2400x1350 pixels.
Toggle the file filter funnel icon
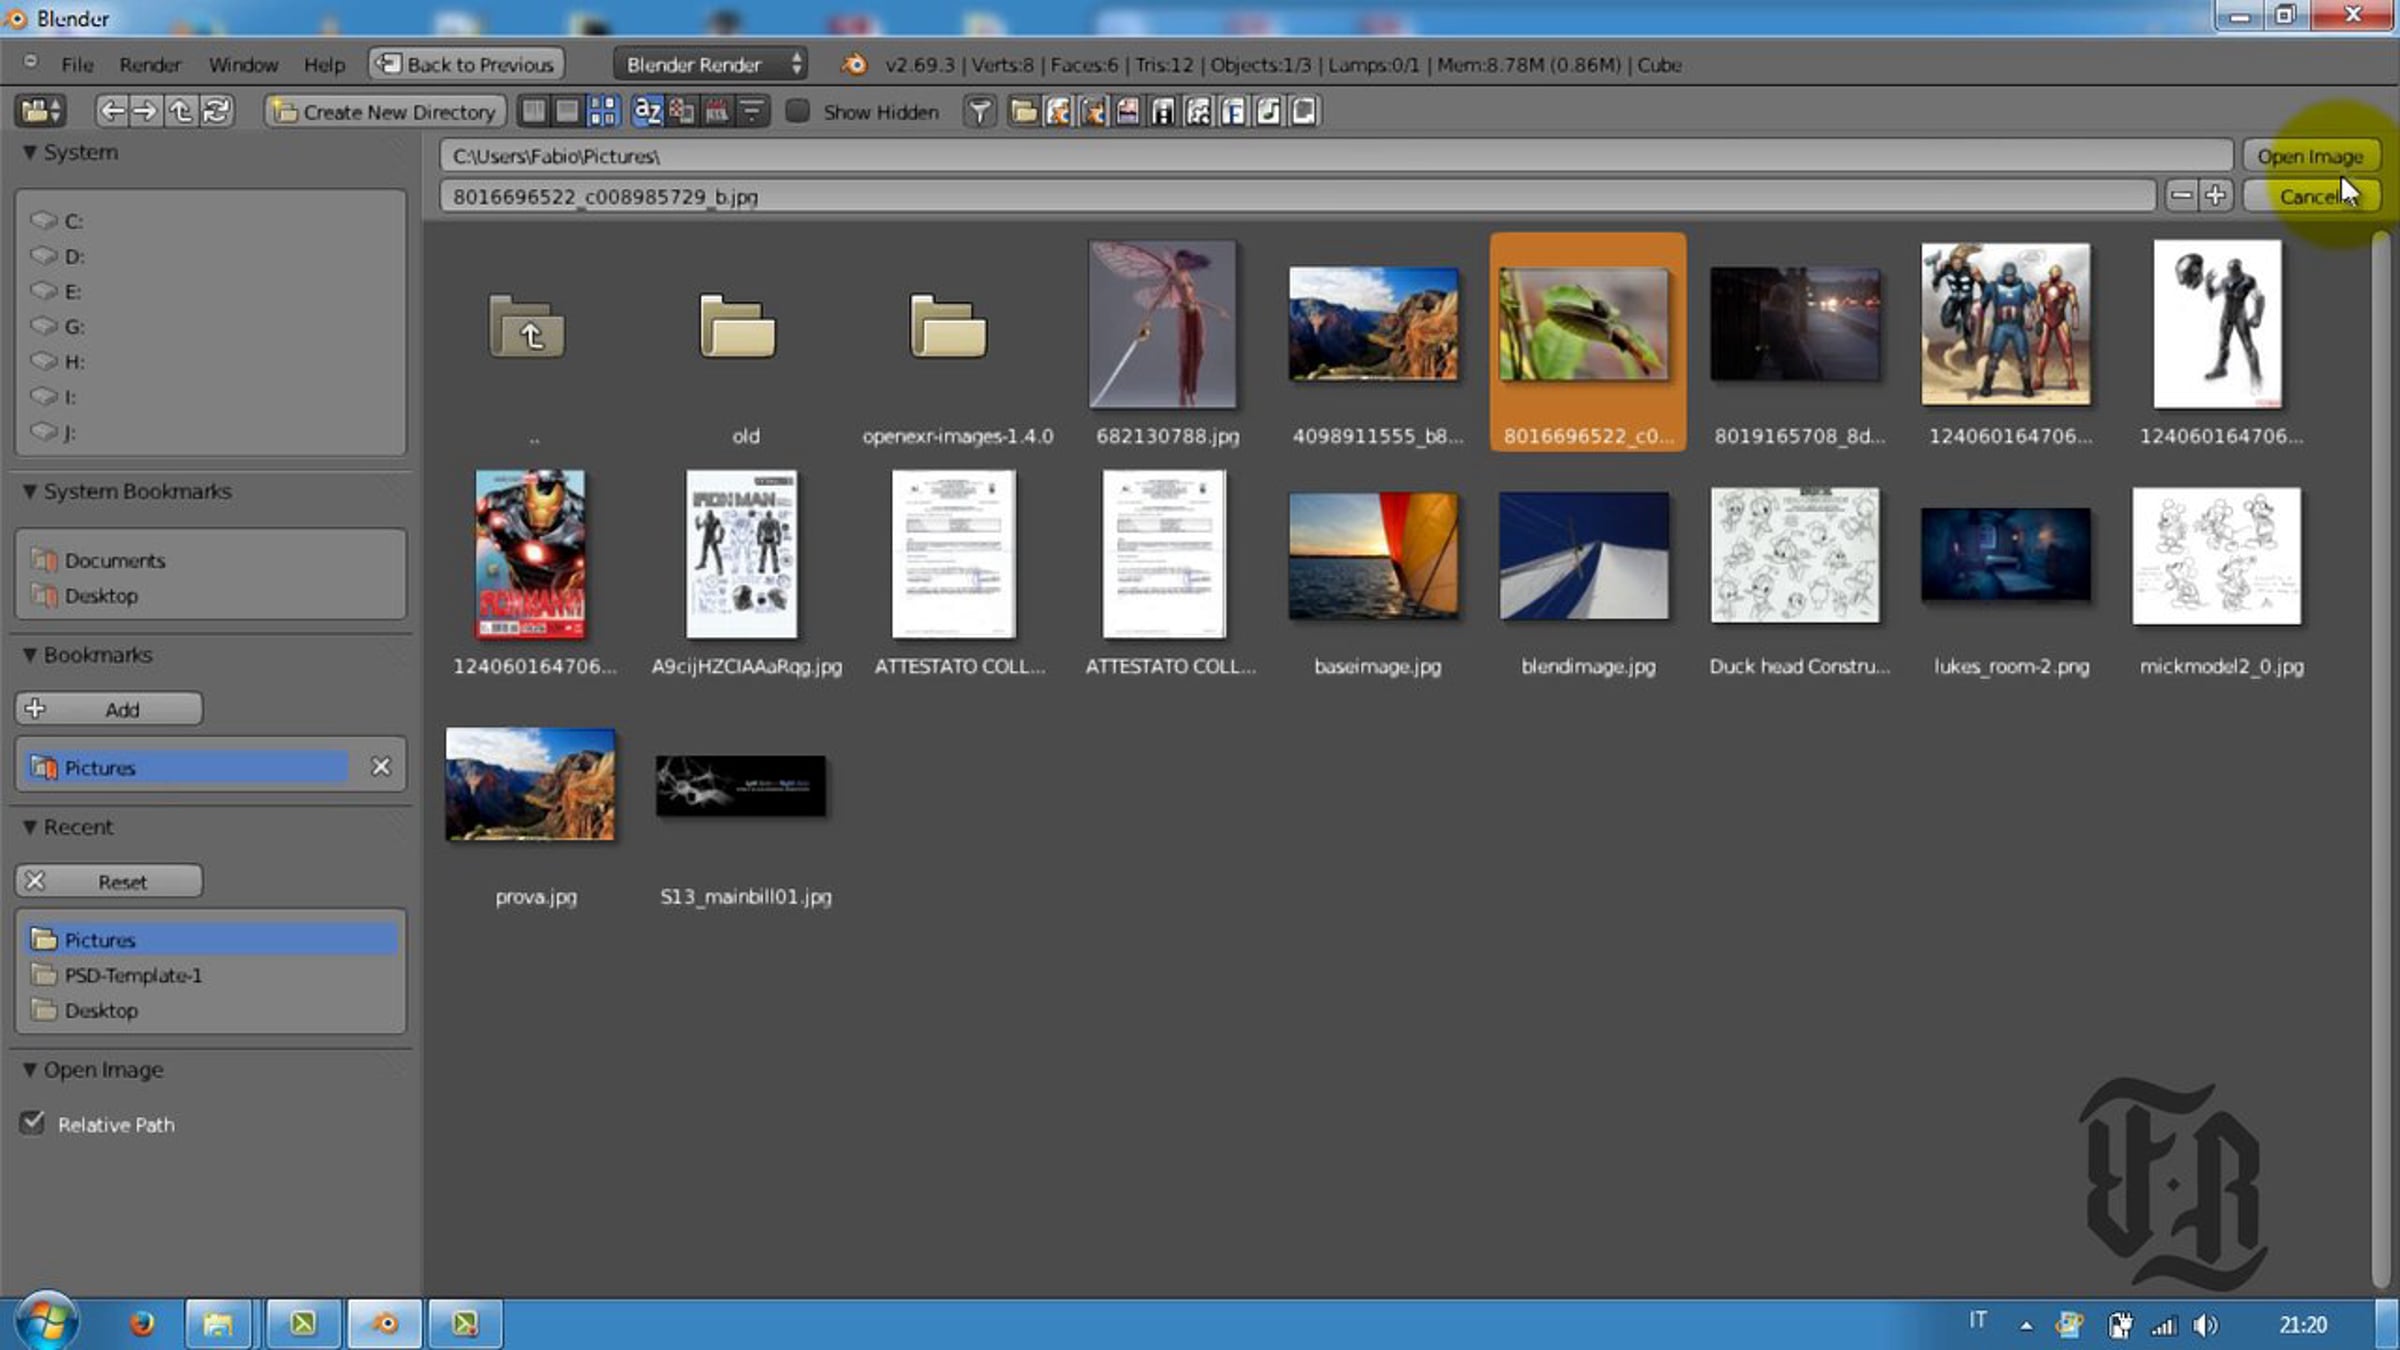point(980,111)
